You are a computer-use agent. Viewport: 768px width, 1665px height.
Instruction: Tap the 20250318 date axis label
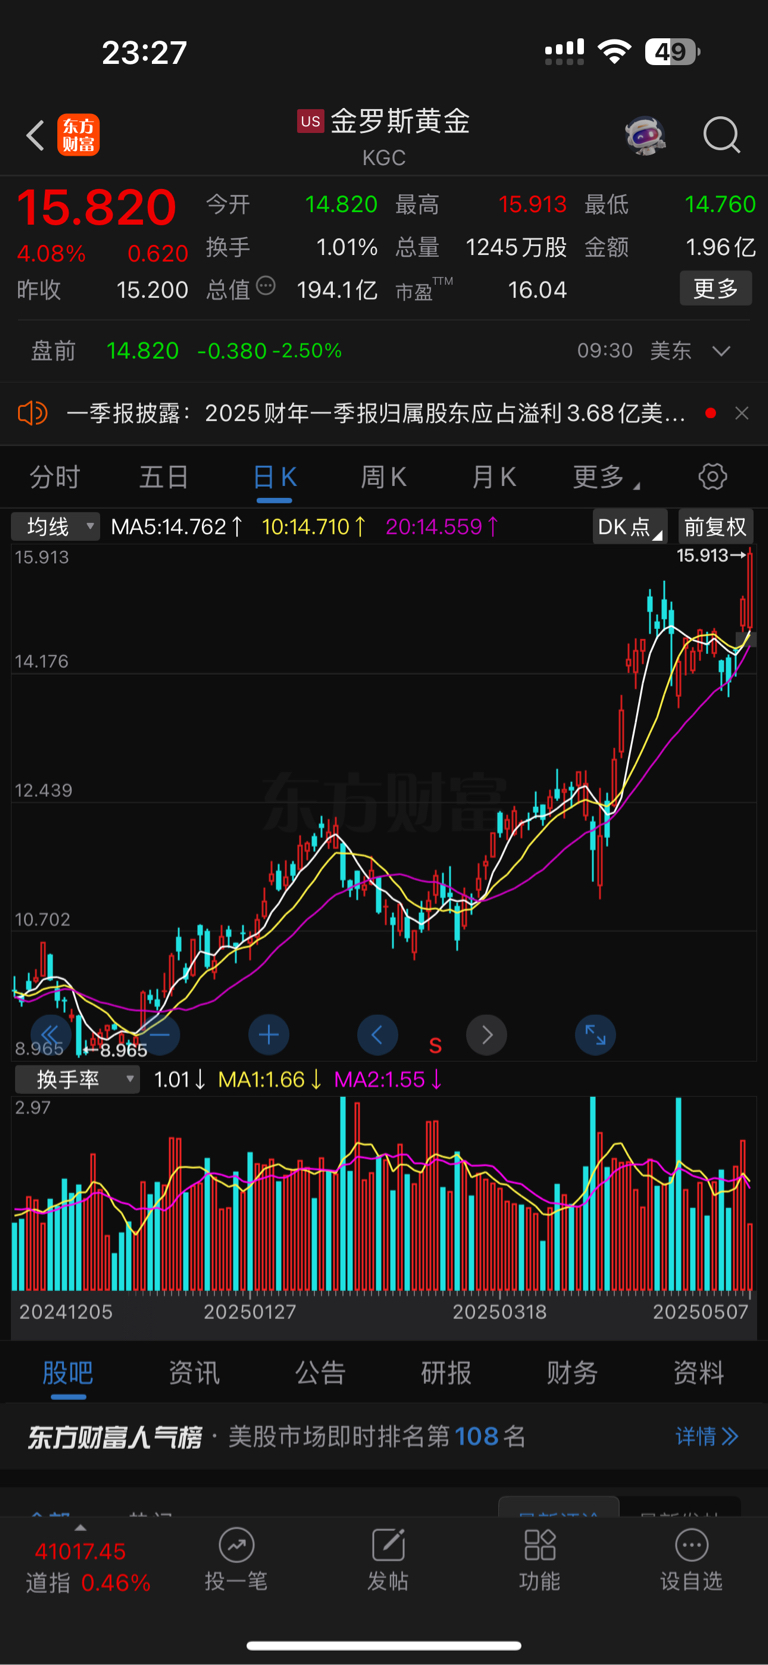click(499, 1312)
